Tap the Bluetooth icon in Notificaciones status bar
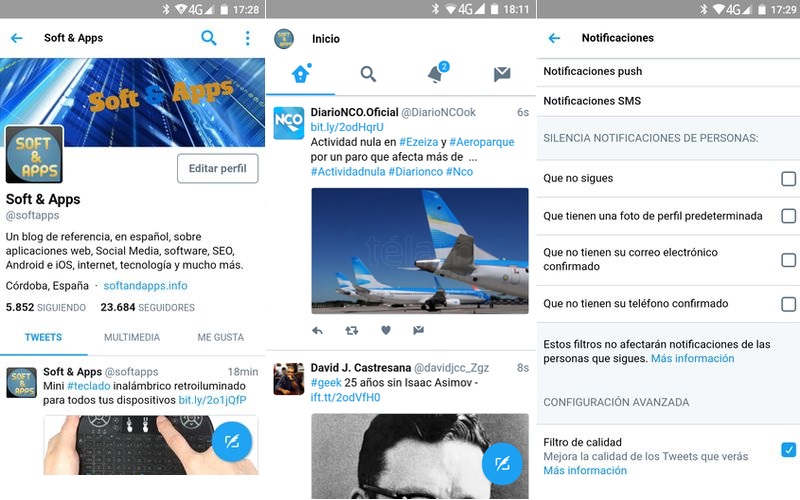This screenshot has width=800, height=500. click(704, 9)
